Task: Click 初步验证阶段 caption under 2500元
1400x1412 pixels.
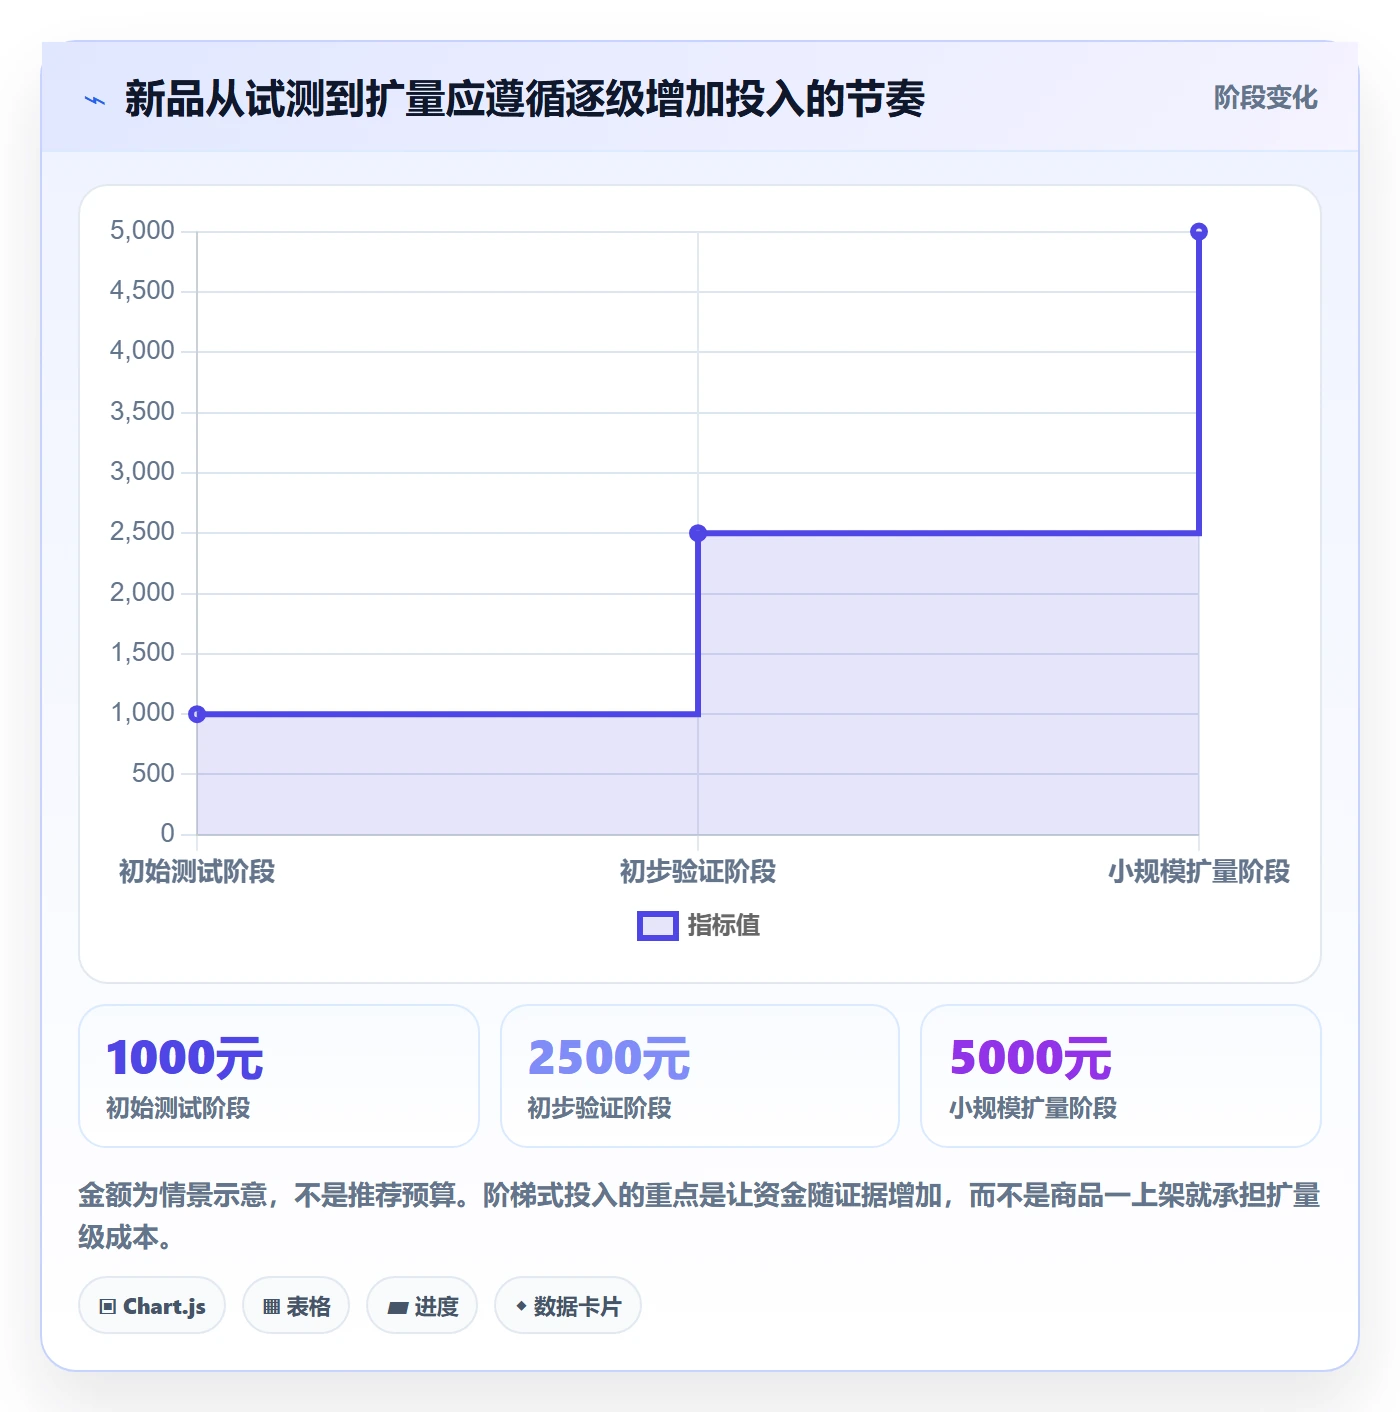Action: tap(599, 1108)
